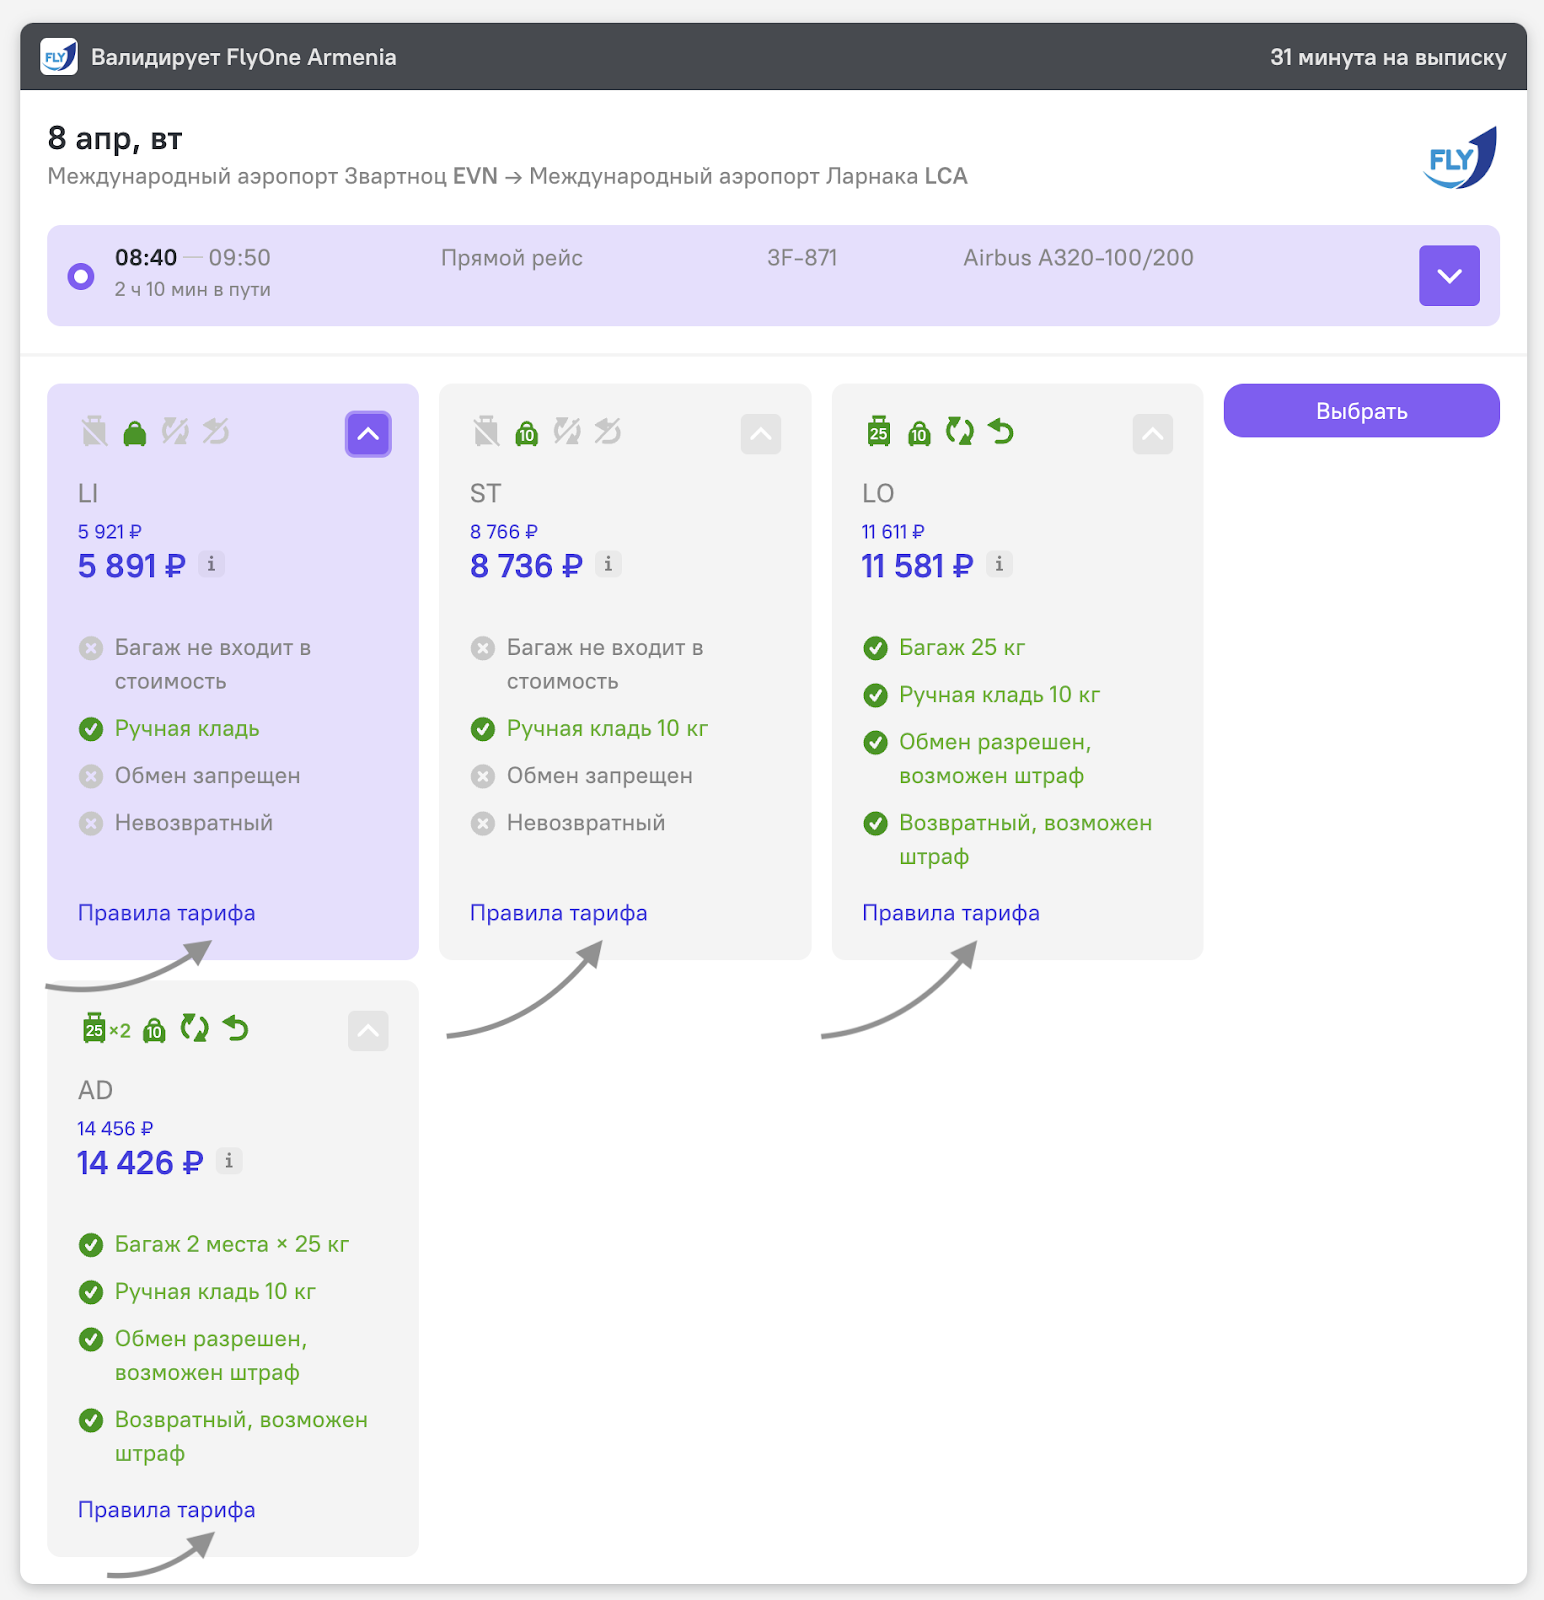The image size is (1544, 1600).
Task: Click the 14 426 ₽ price
Action: point(140,1163)
